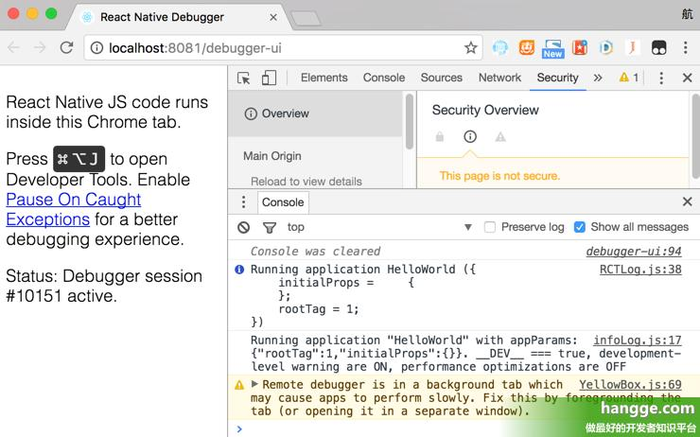This screenshot has width=700, height=437.
Task: Open the RCTLog.js:38 source link
Action: [640, 269]
